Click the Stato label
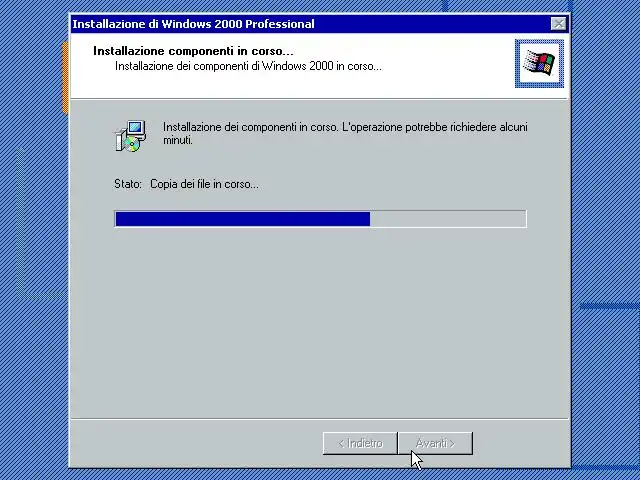This screenshot has height=480, width=640. pos(128,184)
